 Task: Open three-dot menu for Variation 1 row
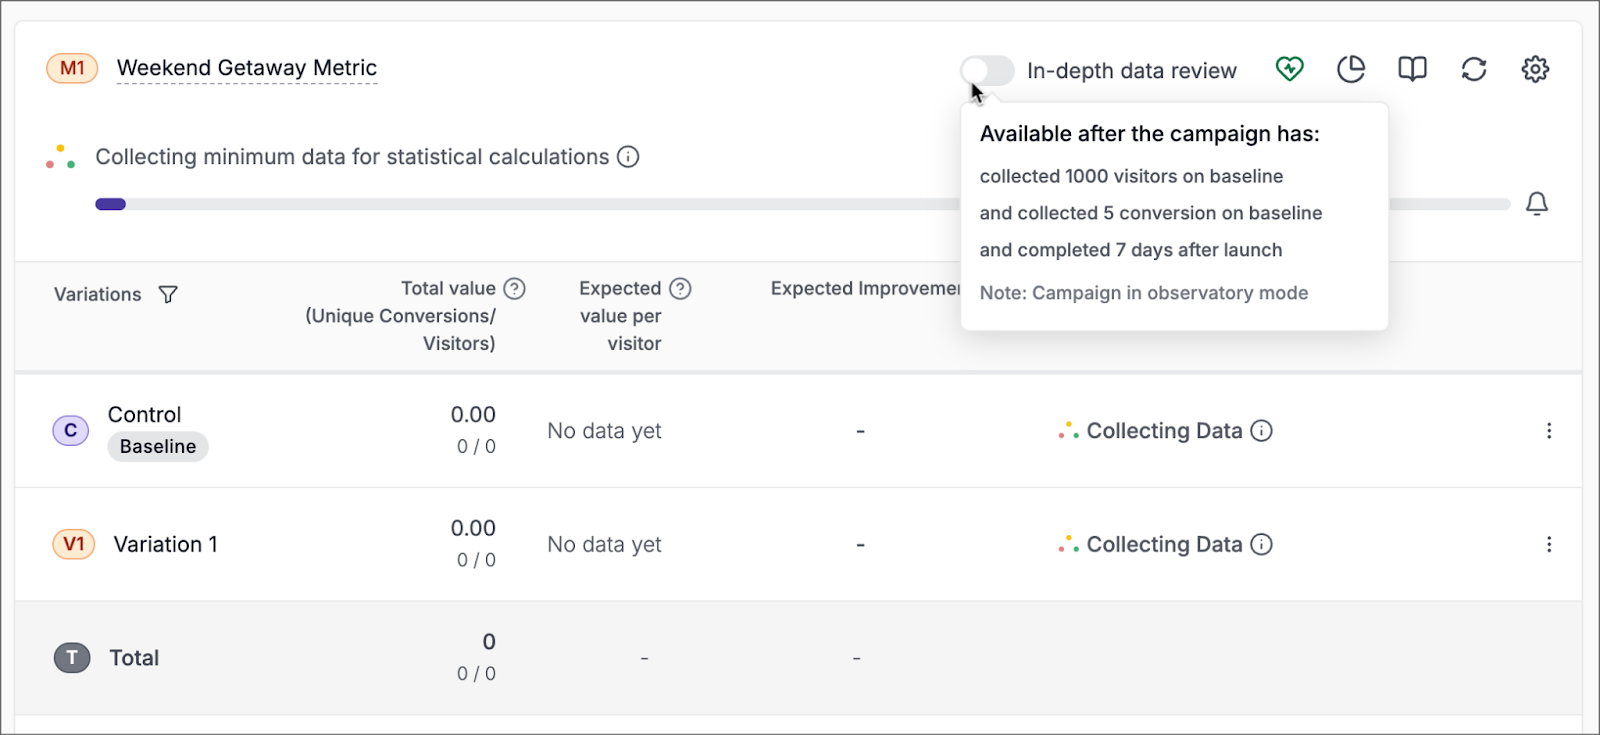(1549, 544)
